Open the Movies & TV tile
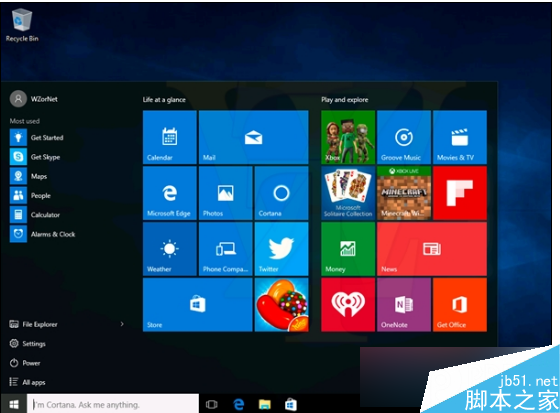560x413 pixels. click(x=460, y=137)
